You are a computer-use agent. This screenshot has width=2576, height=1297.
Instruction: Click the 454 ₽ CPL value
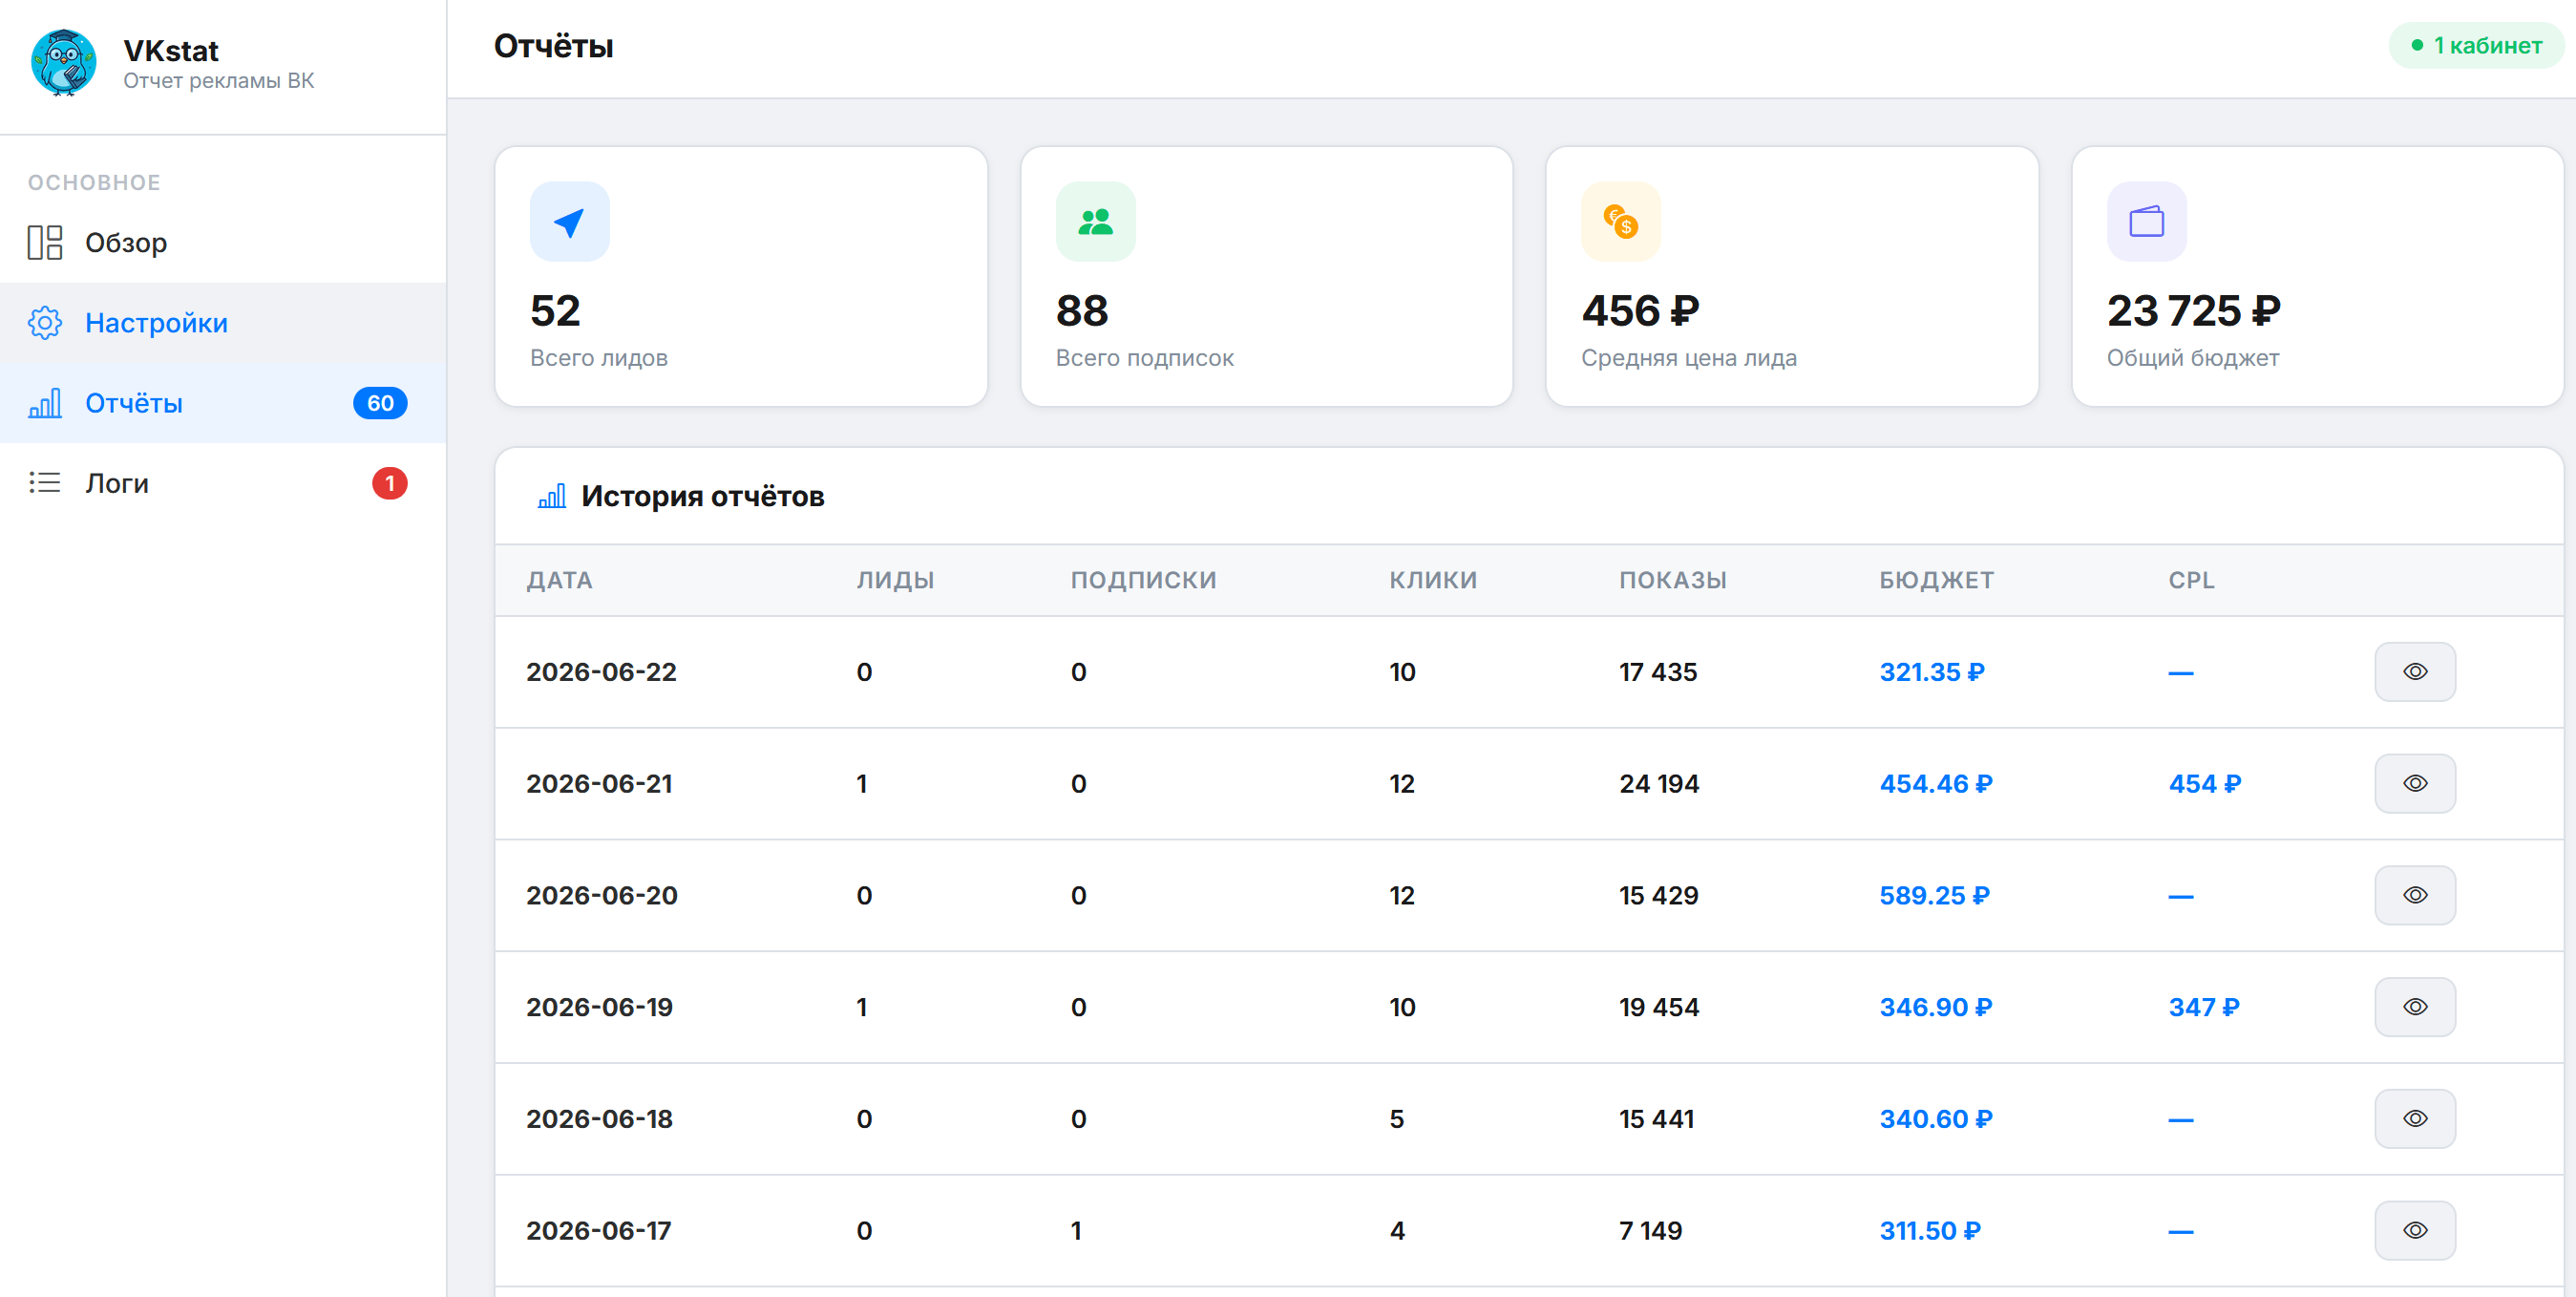[2204, 784]
